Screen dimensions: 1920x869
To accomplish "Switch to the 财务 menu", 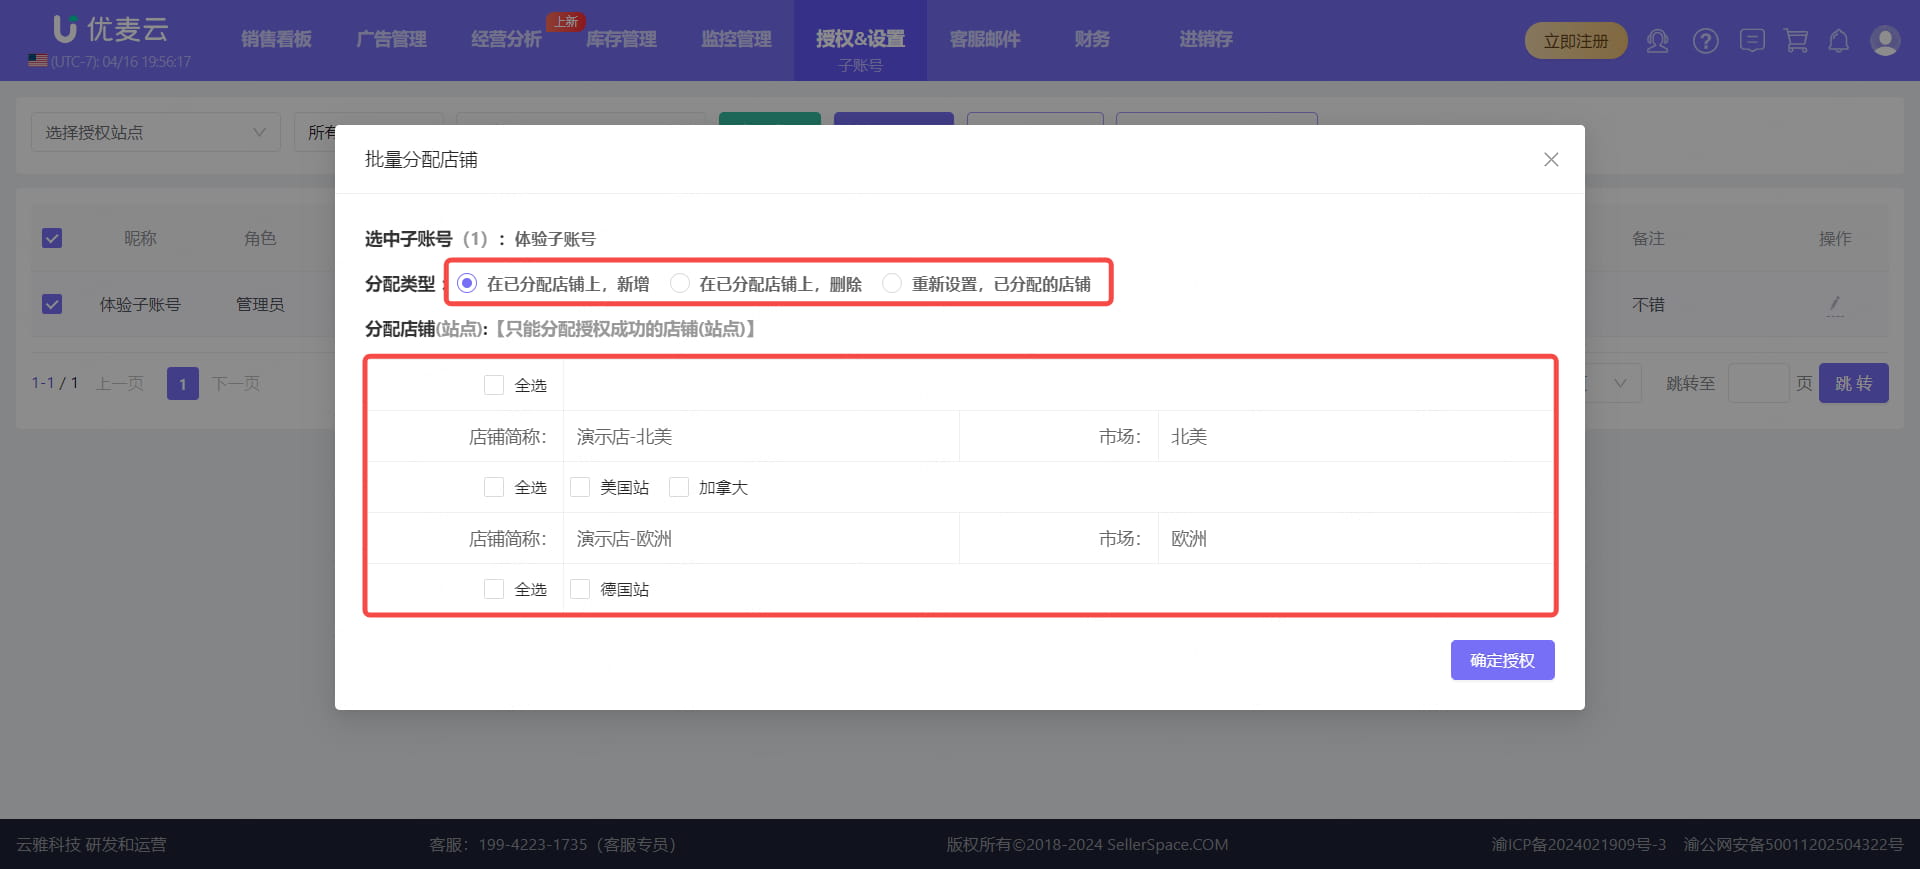I will pyautogui.click(x=1091, y=39).
